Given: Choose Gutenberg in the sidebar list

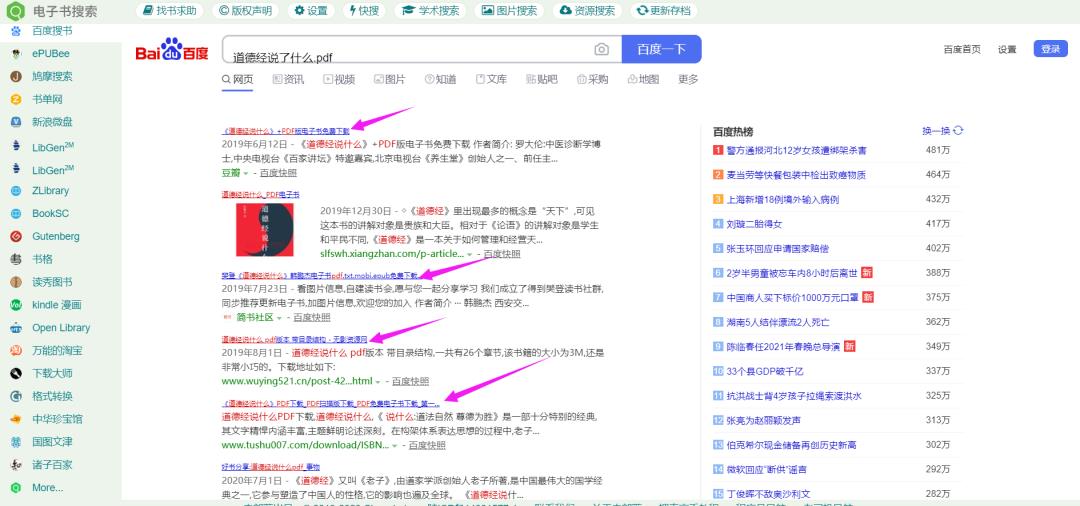Looking at the screenshot, I should (x=55, y=236).
